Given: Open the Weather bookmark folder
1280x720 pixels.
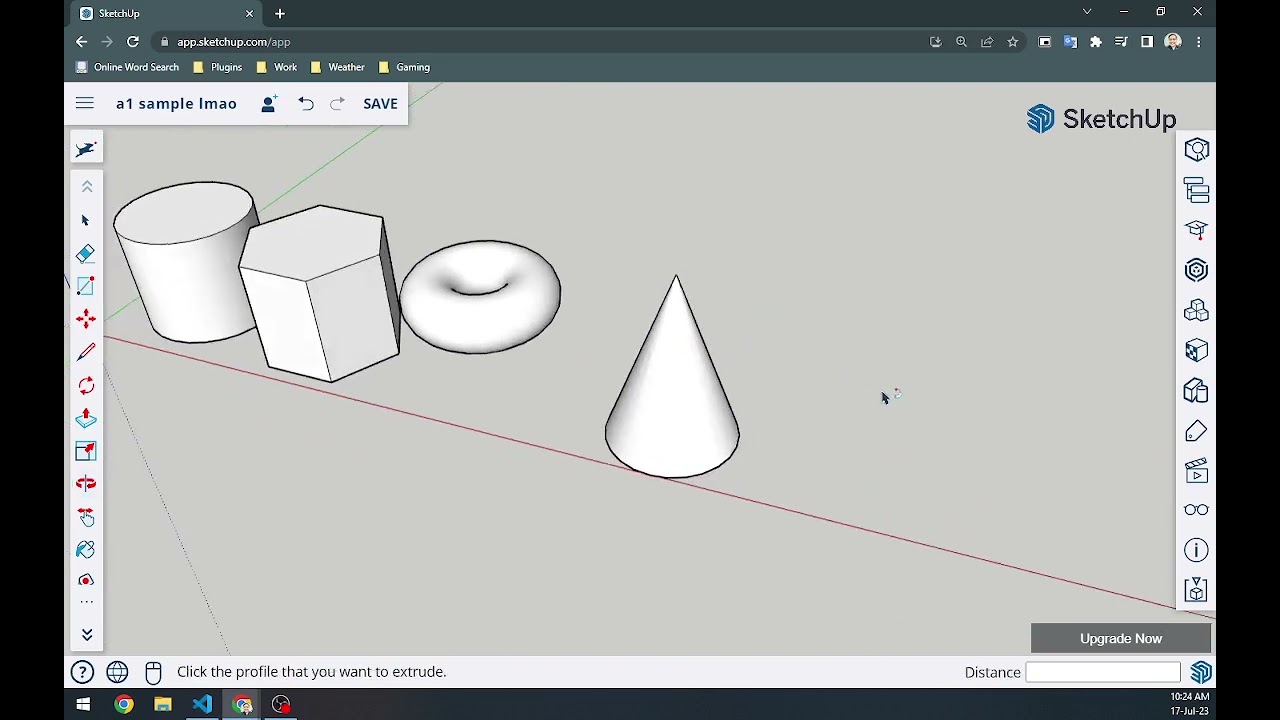Looking at the screenshot, I should [x=338, y=67].
